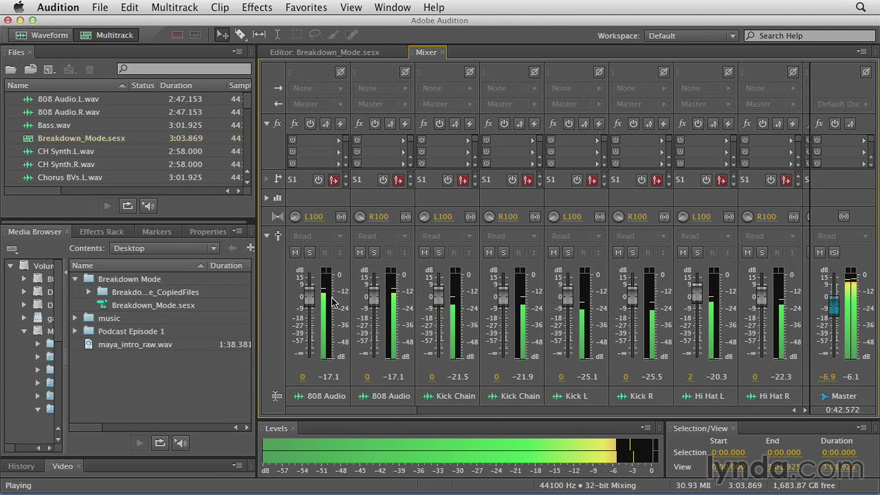880x495 pixels.
Task: Click Hi Hat L effects rack power icon
Action: tap(698, 123)
